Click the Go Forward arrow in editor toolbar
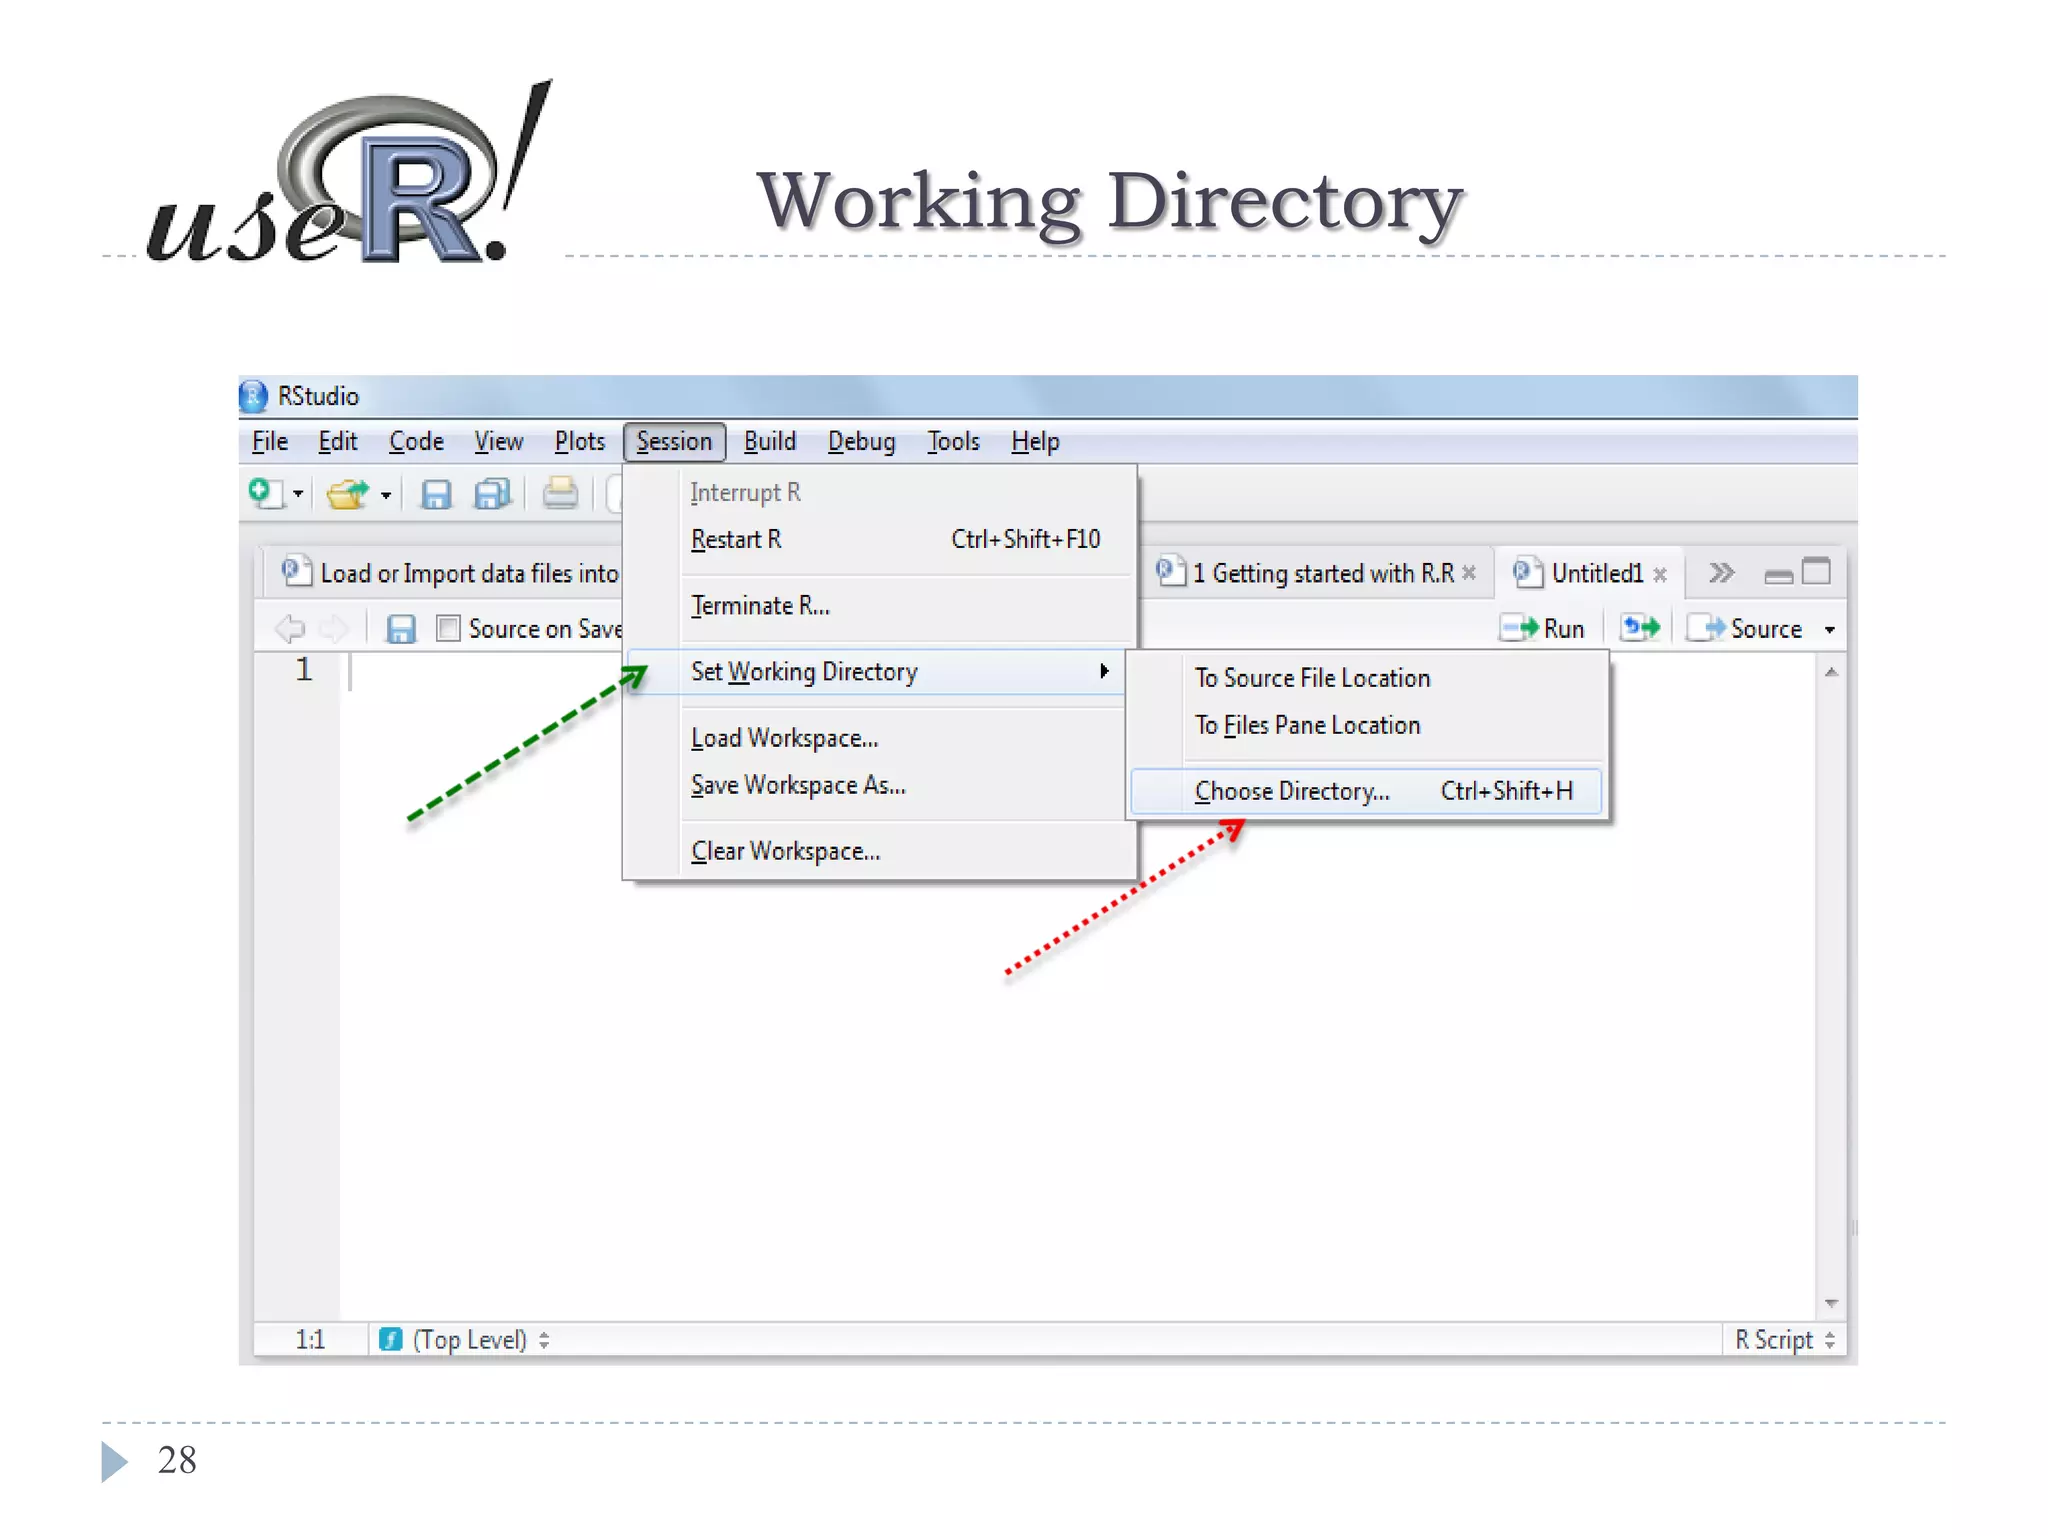The width and height of the screenshot is (2048, 1536). tap(334, 628)
